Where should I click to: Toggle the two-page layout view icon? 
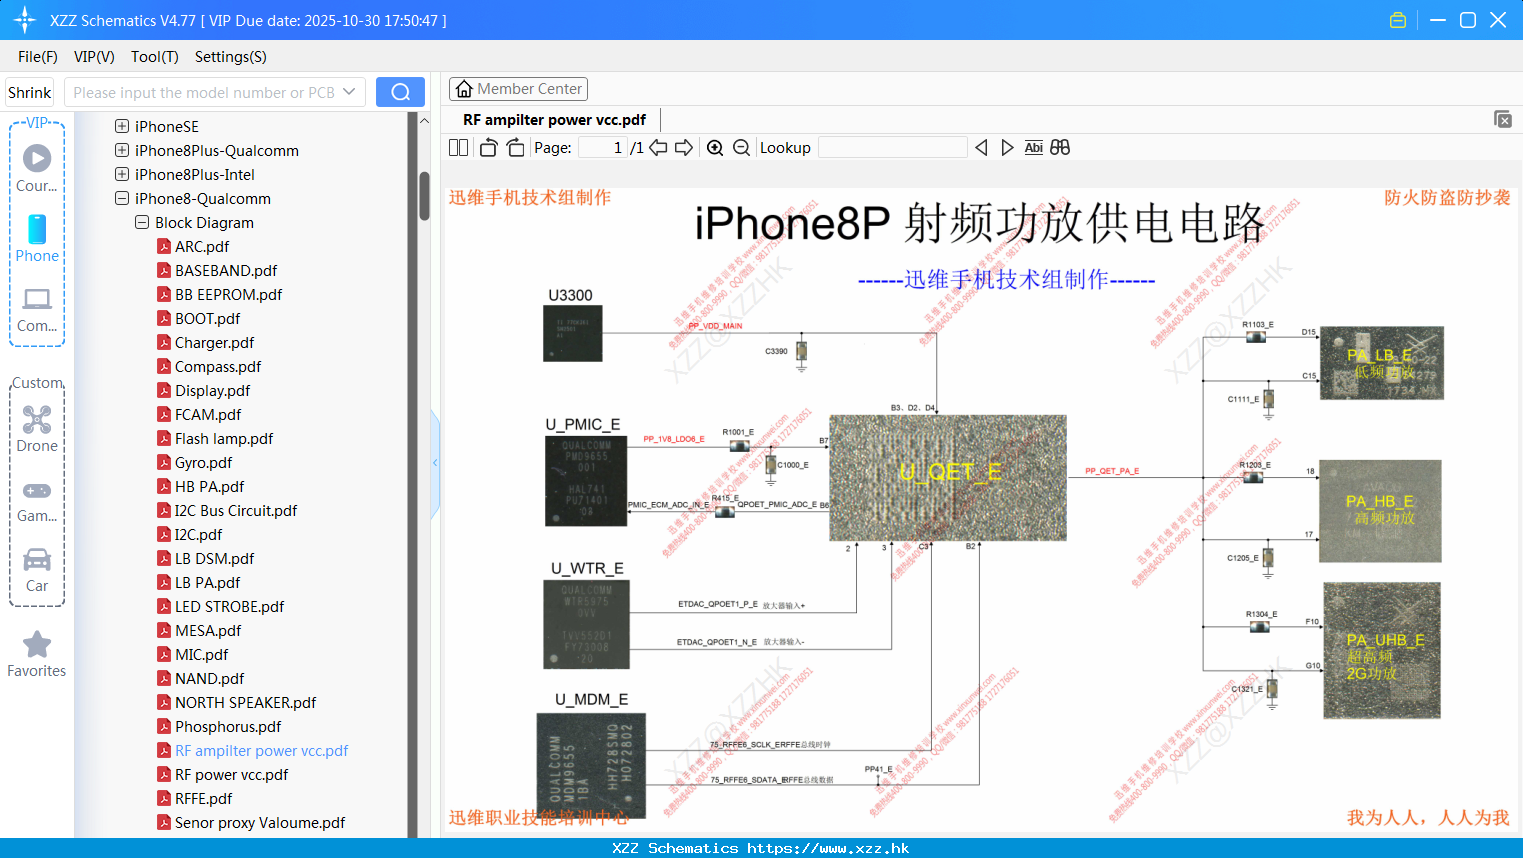(x=458, y=147)
